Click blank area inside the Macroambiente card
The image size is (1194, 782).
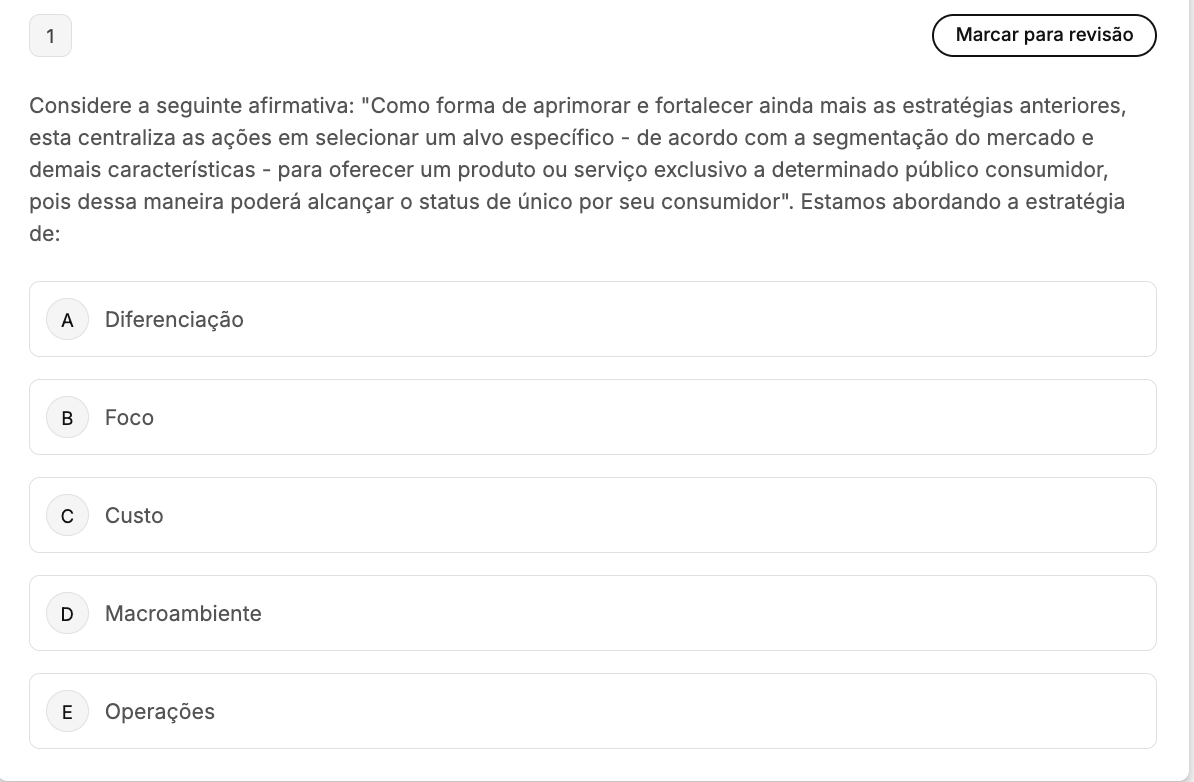pos(685,614)
